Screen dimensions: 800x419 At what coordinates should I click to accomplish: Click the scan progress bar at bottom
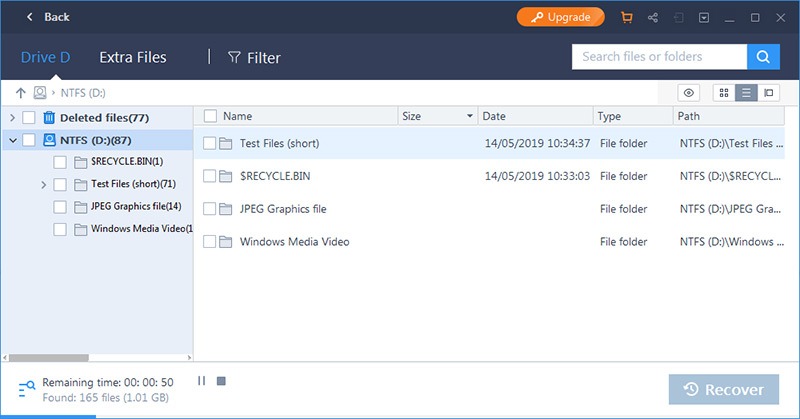pyautogui.click(x=400, y=417)
